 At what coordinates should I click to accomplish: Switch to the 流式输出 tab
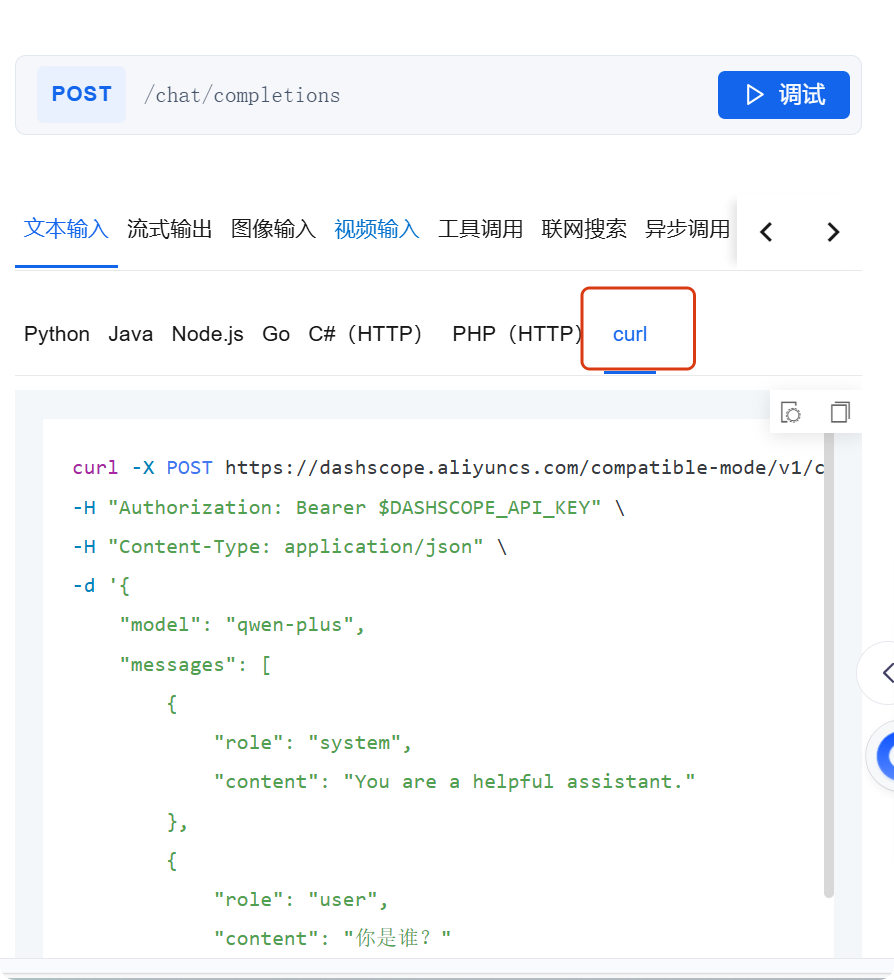click(169, 229)
